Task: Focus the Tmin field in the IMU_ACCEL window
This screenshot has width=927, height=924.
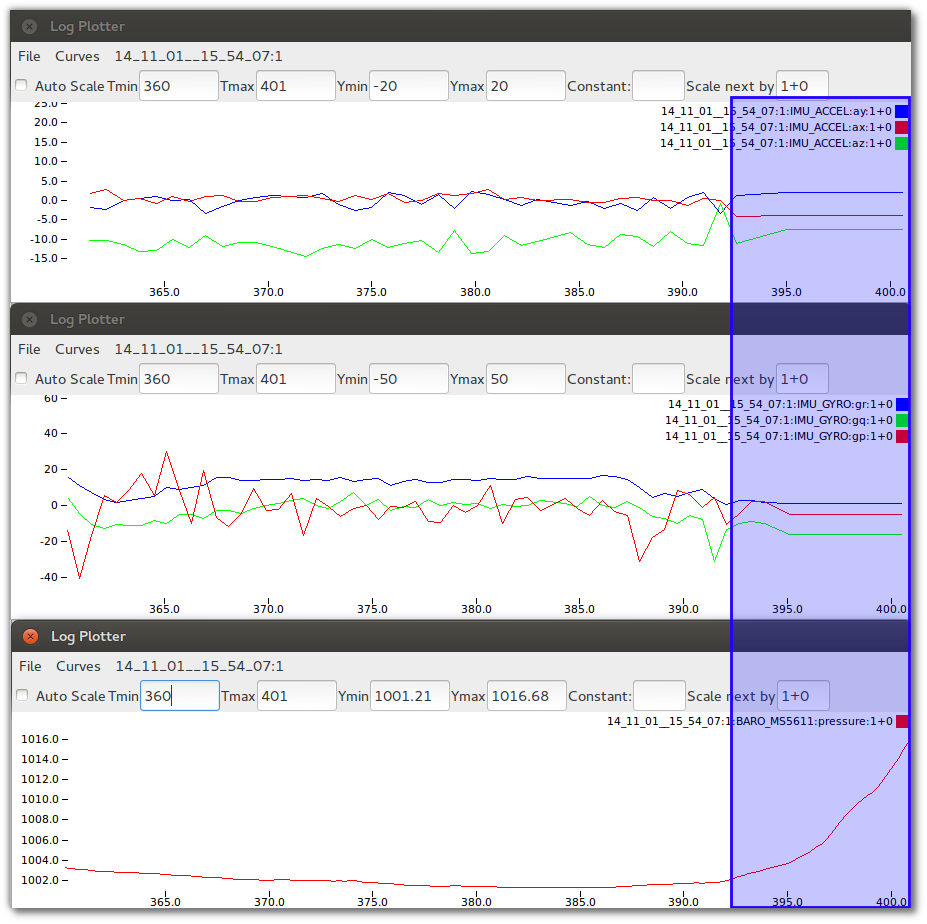Action: coord(179,86)
